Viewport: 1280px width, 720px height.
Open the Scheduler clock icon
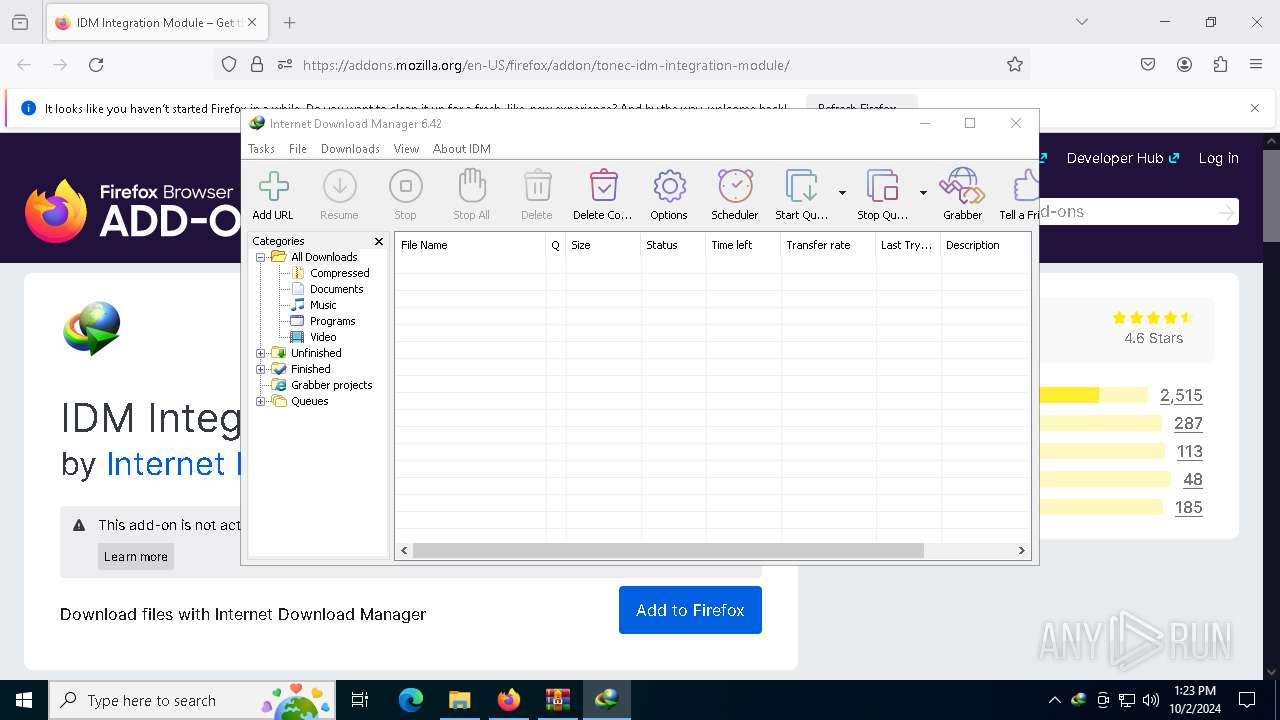[x=735, y=194]
